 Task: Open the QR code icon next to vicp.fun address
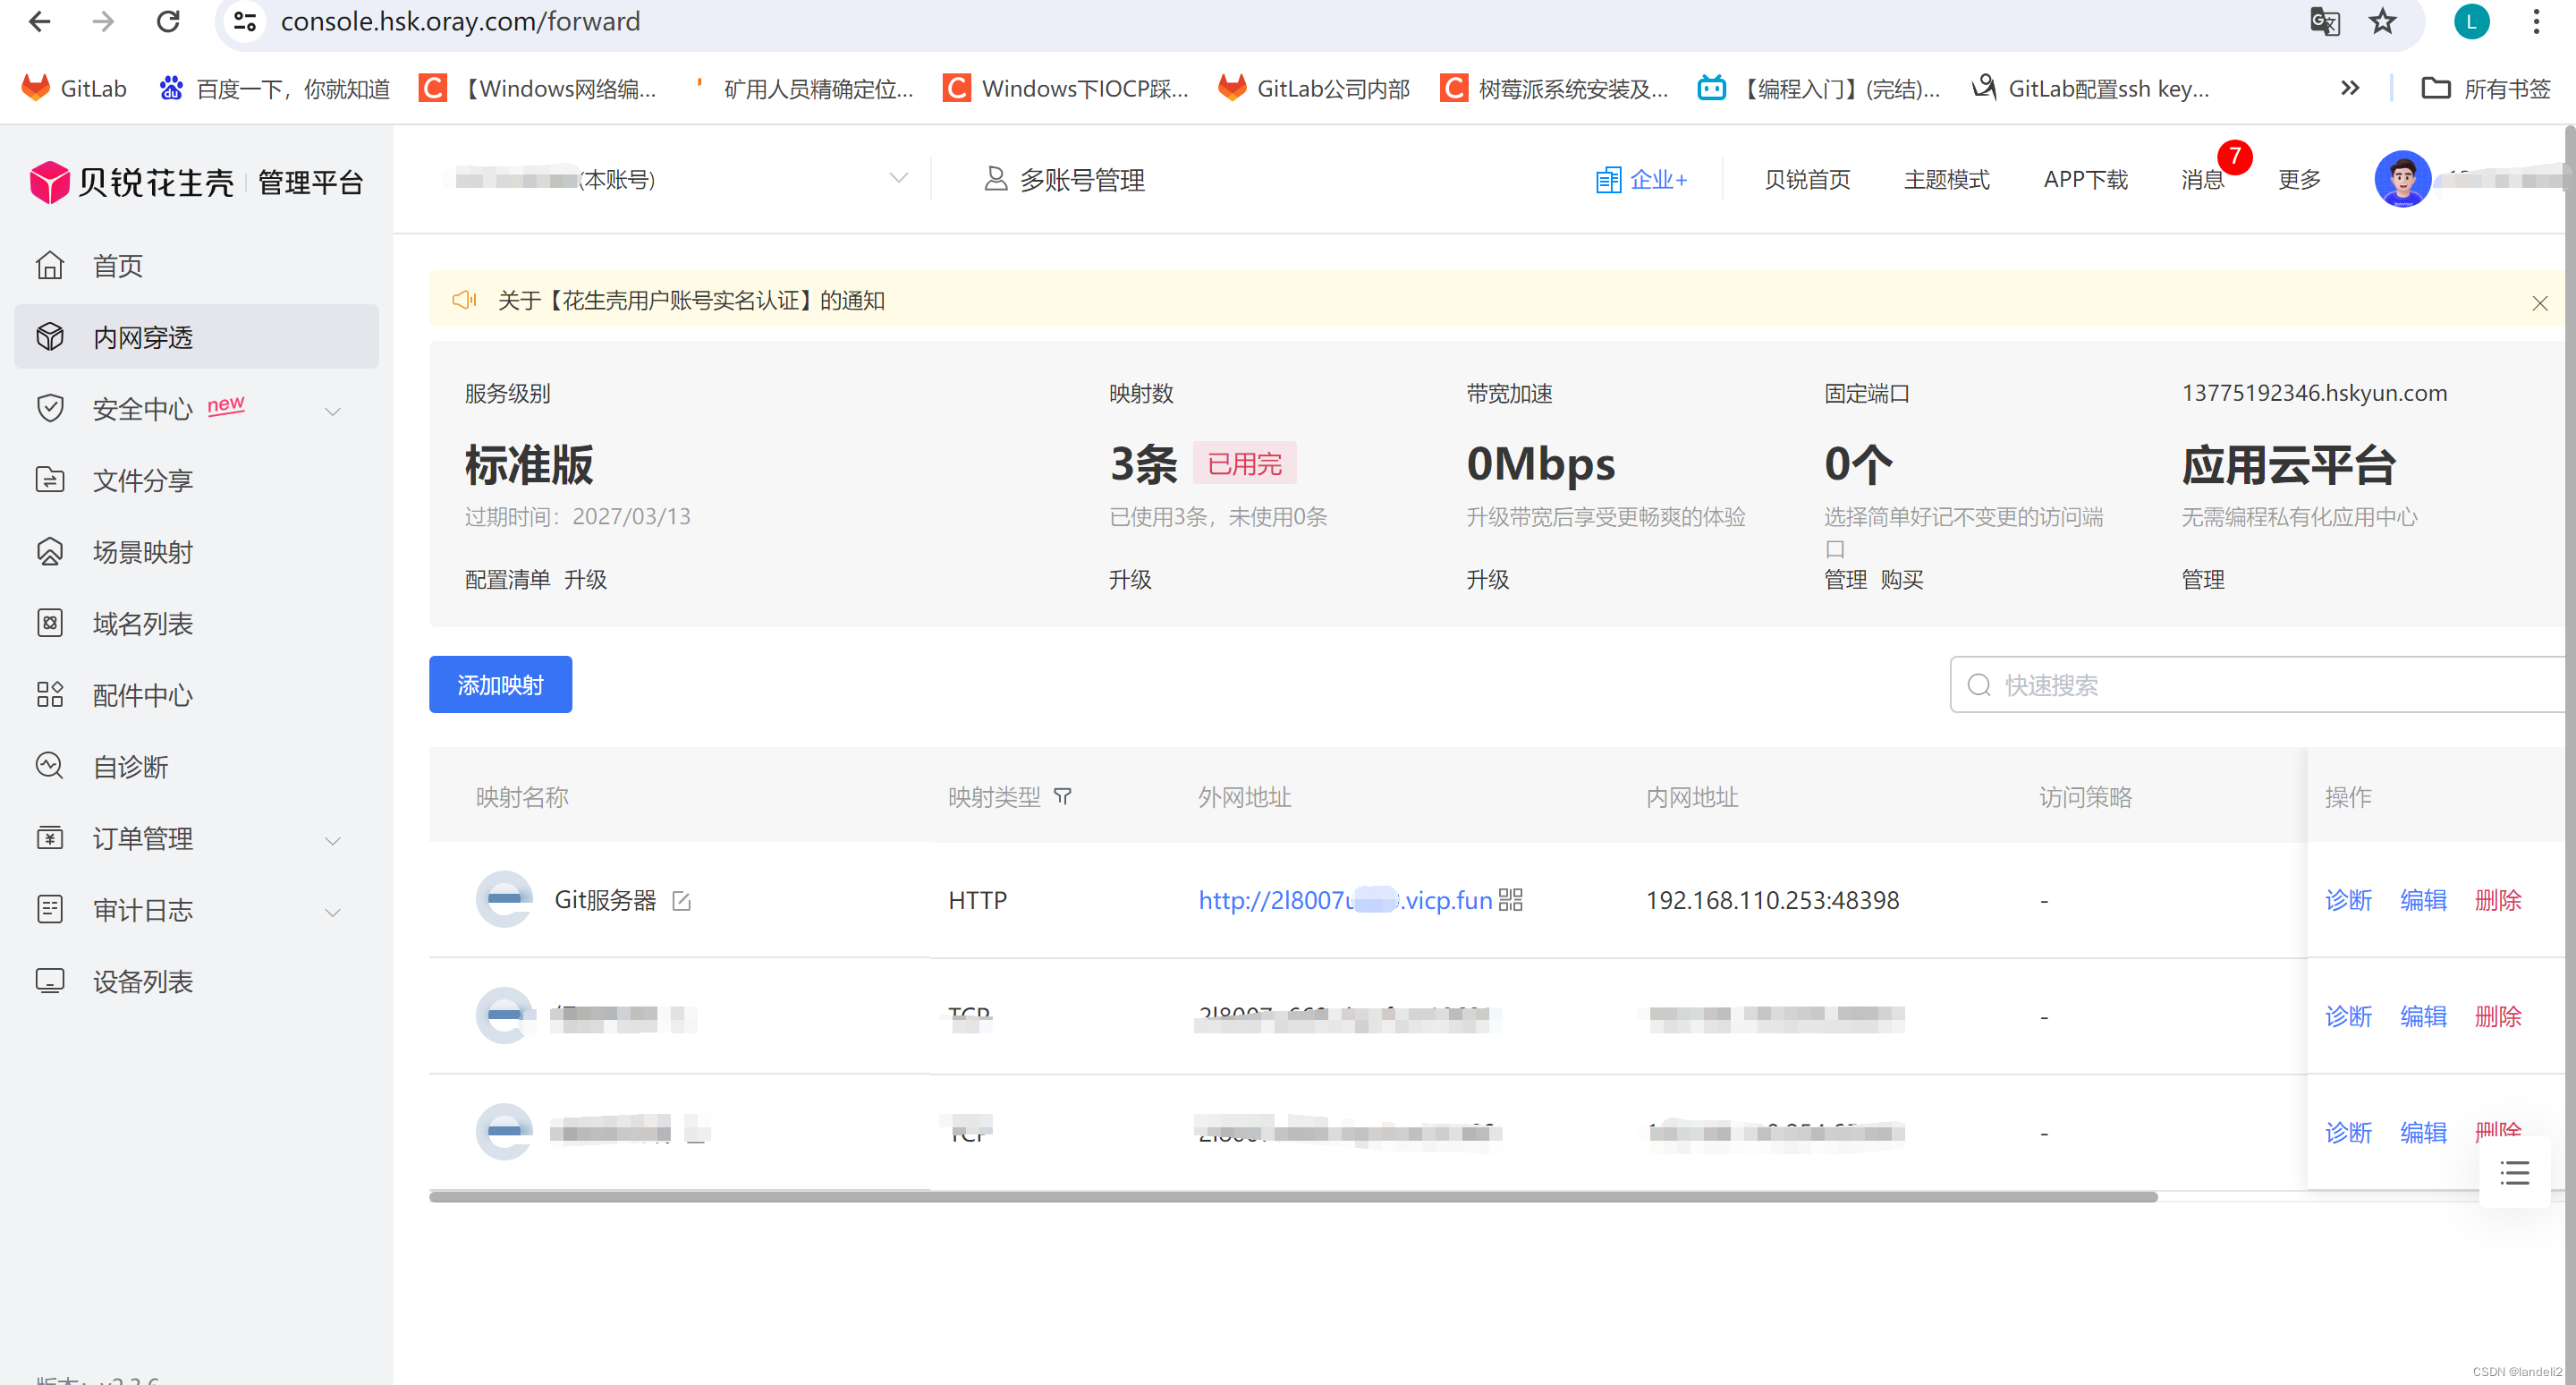pyautogui.click(x=1510, y=900)
